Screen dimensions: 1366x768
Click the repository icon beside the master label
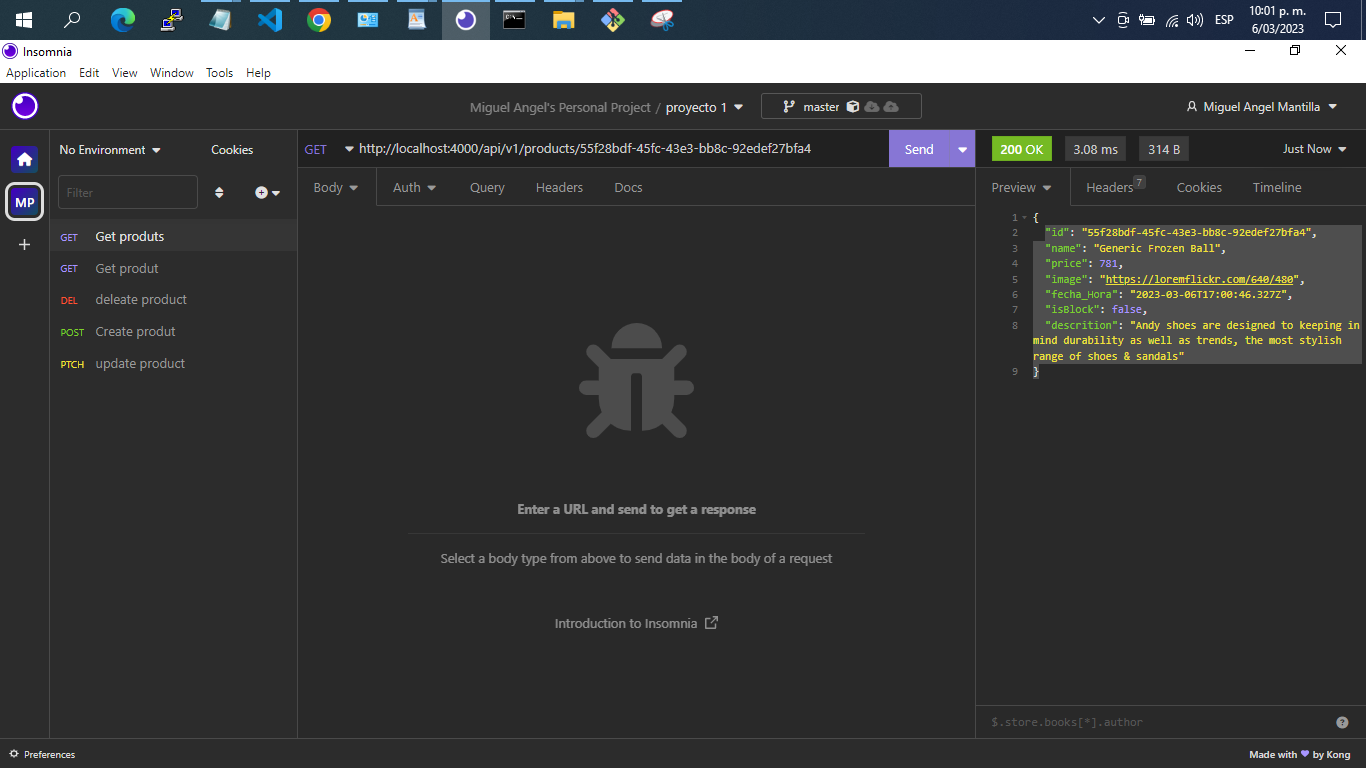click(851, 106)
